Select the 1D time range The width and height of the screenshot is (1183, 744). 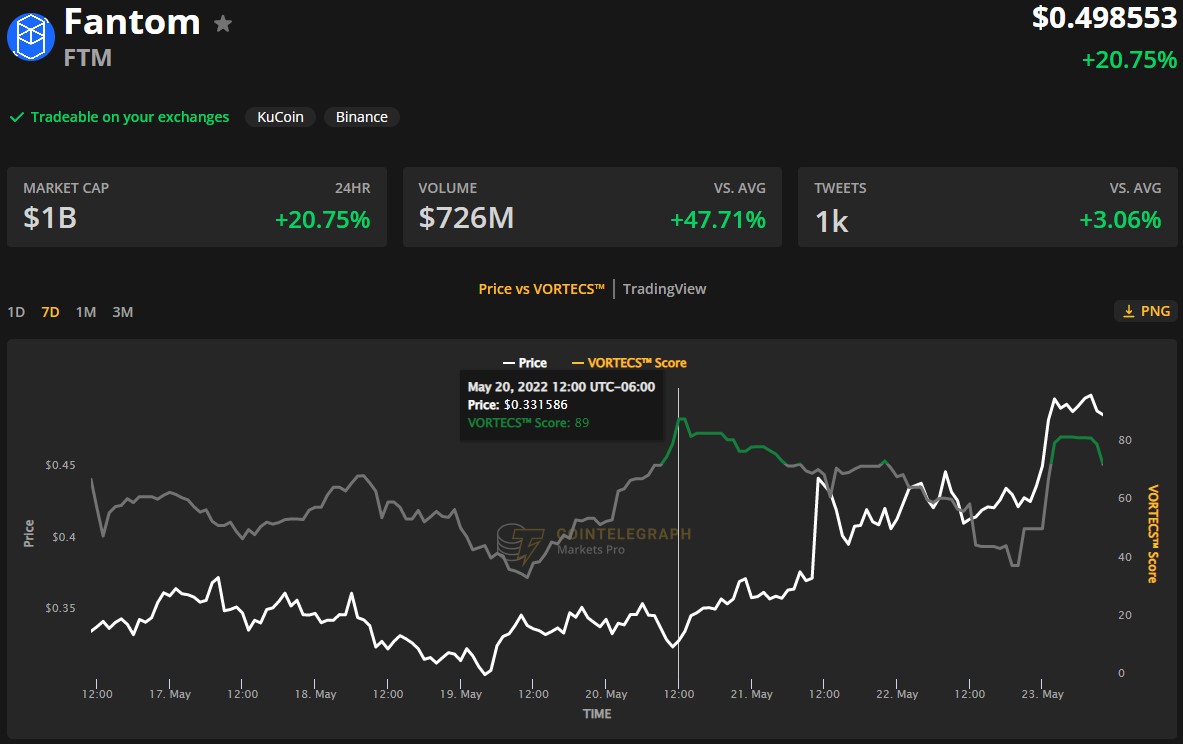click(16, 312)
